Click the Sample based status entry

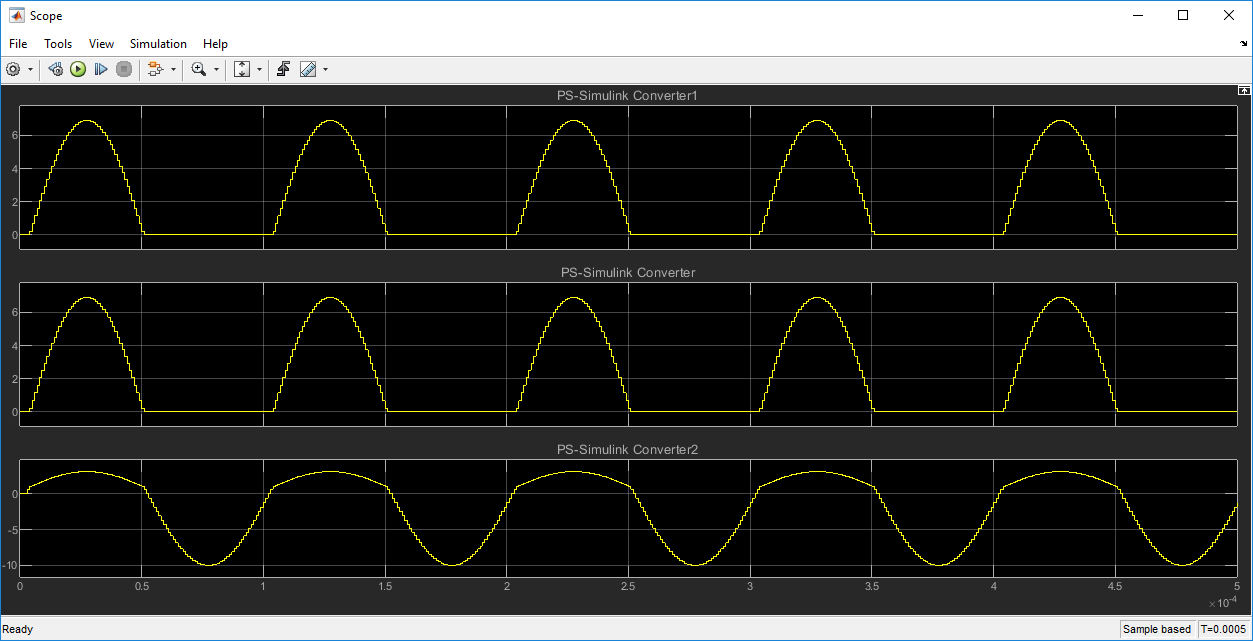pyautogui.click(x=1157, y=630)
